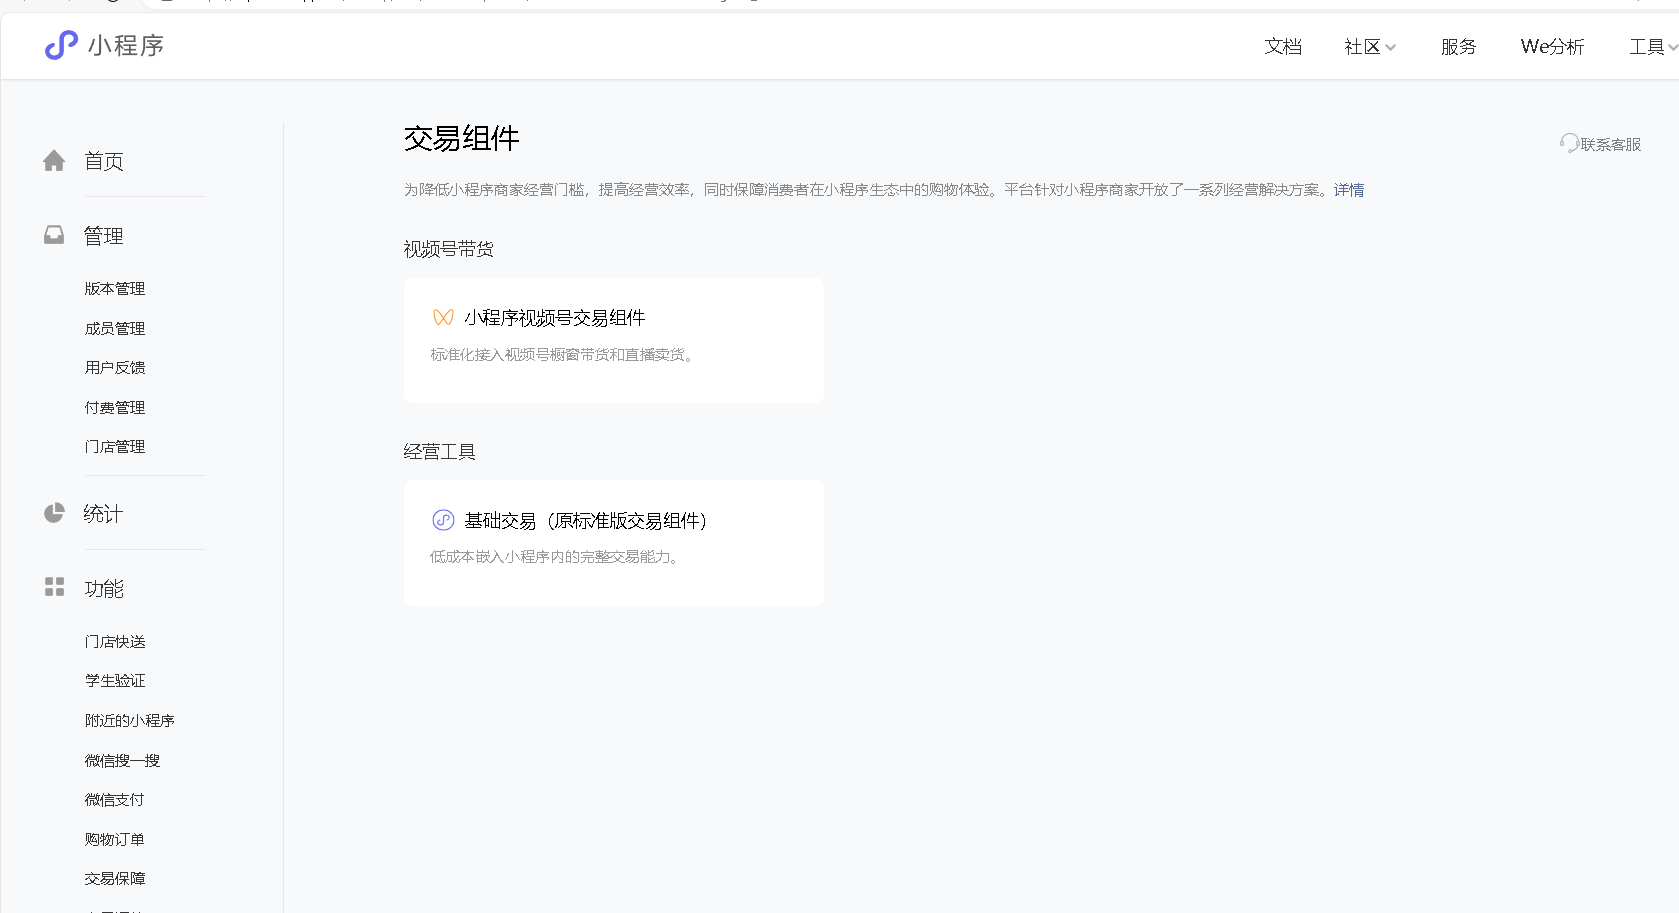Click the description starting 为降低小程序商家经营门槛
This screenshot has height=913, width=1679.
[868, 190]
